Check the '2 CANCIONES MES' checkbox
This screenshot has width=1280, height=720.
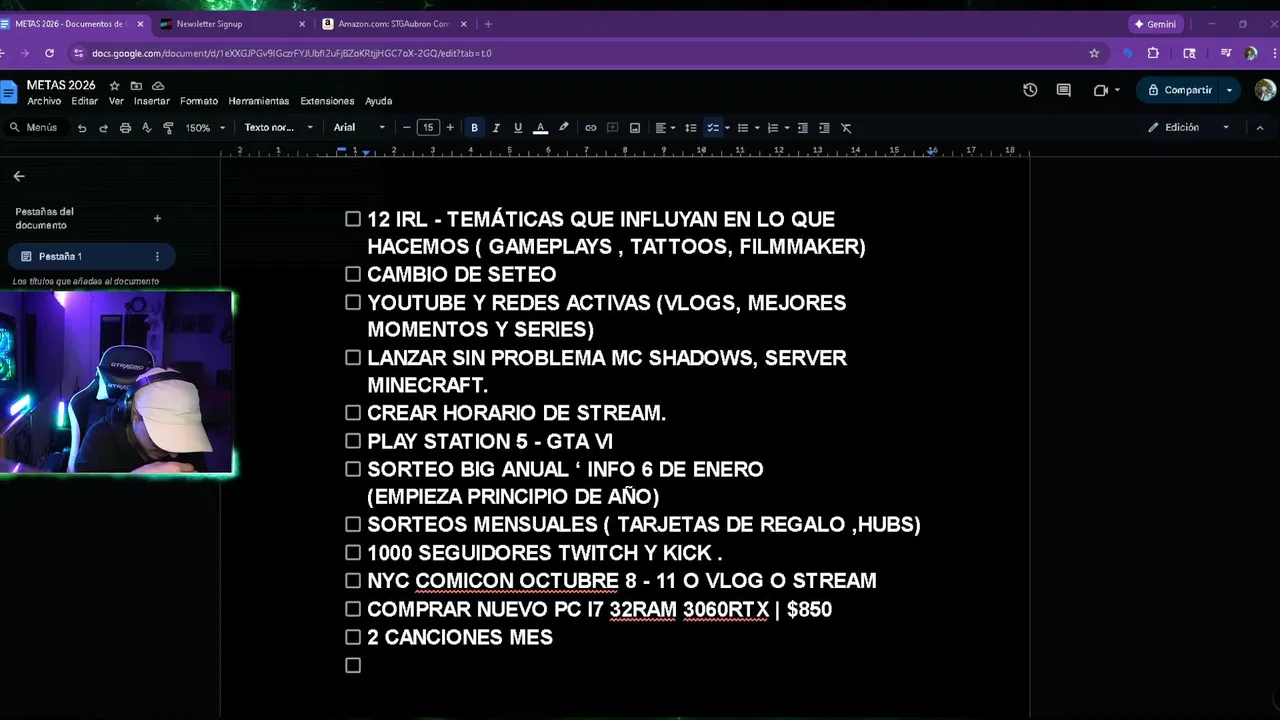pos(353,637)
